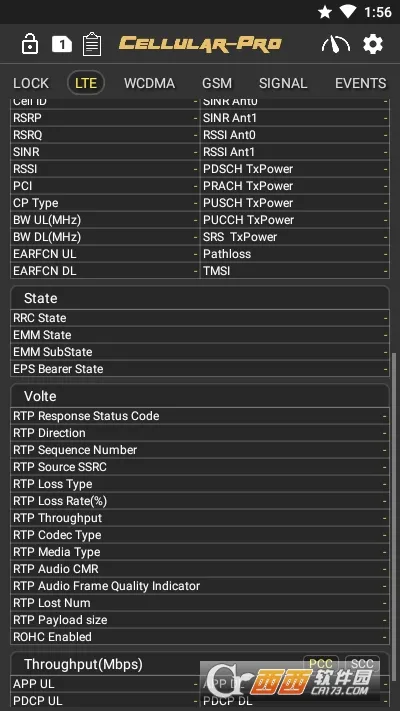Tap the Cellular-Pro logo
This screenshot has width=400, height=711.
[x=200, y=44]
